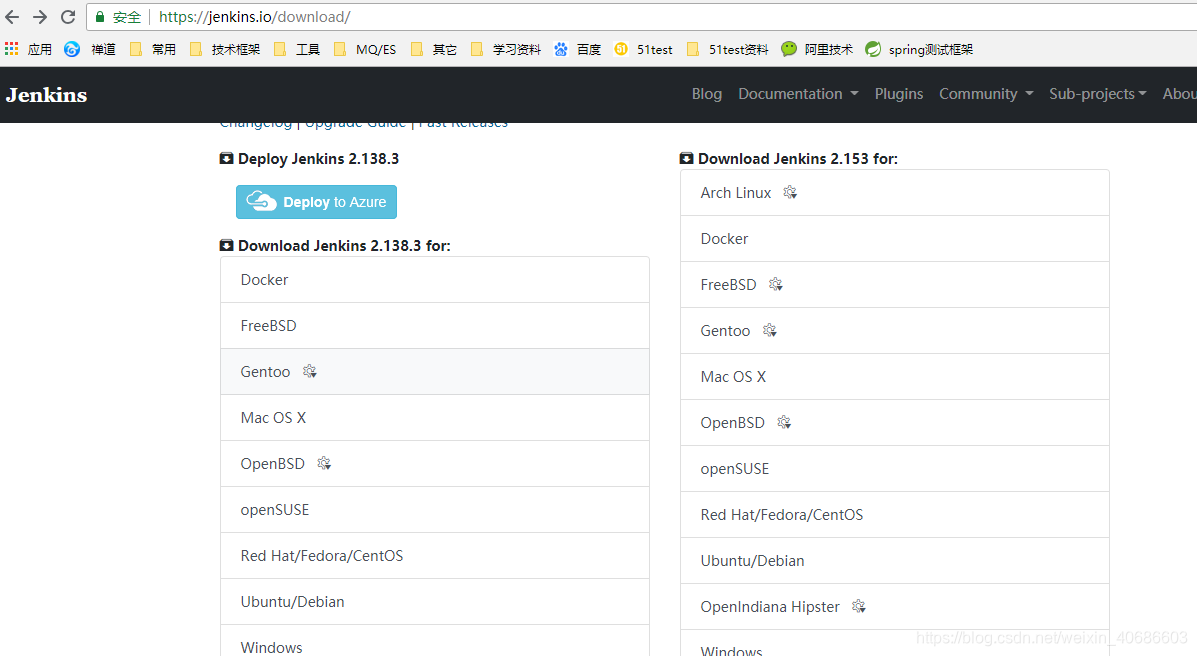
Task: Open the apps grid bookmark icon
Action: (11, 50)
